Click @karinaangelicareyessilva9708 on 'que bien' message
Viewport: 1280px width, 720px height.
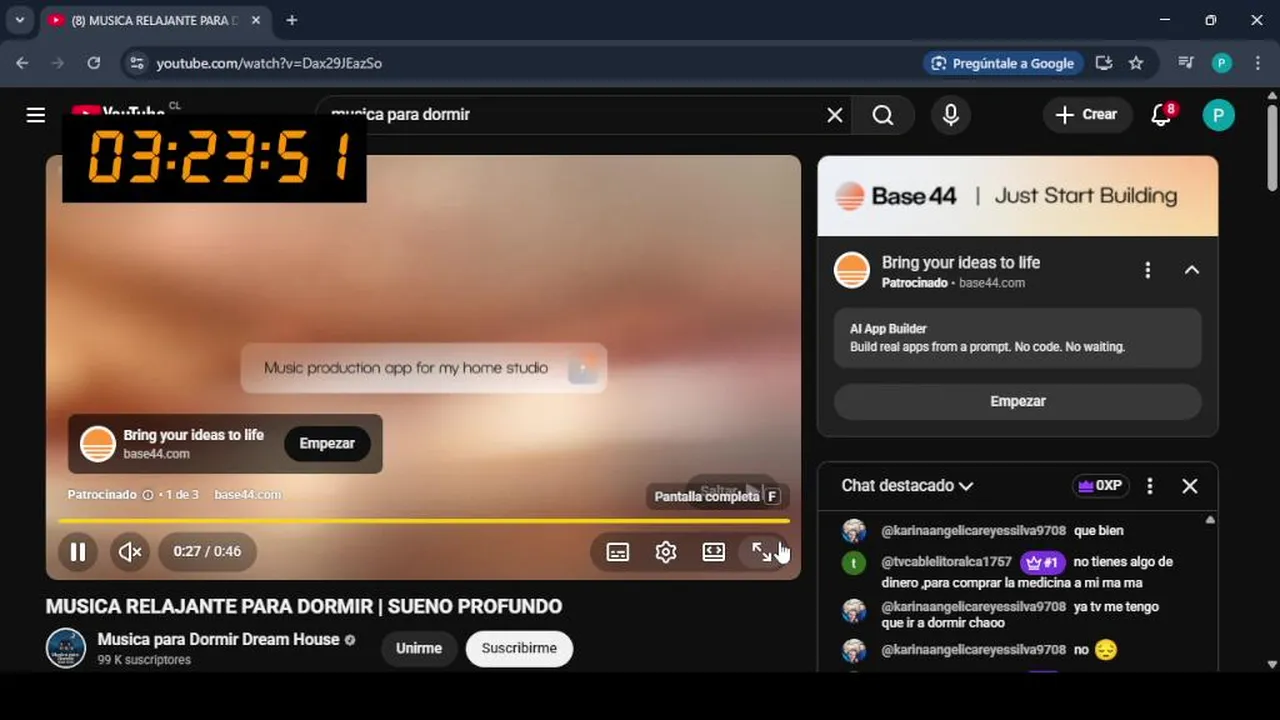(x=973, y=531)
